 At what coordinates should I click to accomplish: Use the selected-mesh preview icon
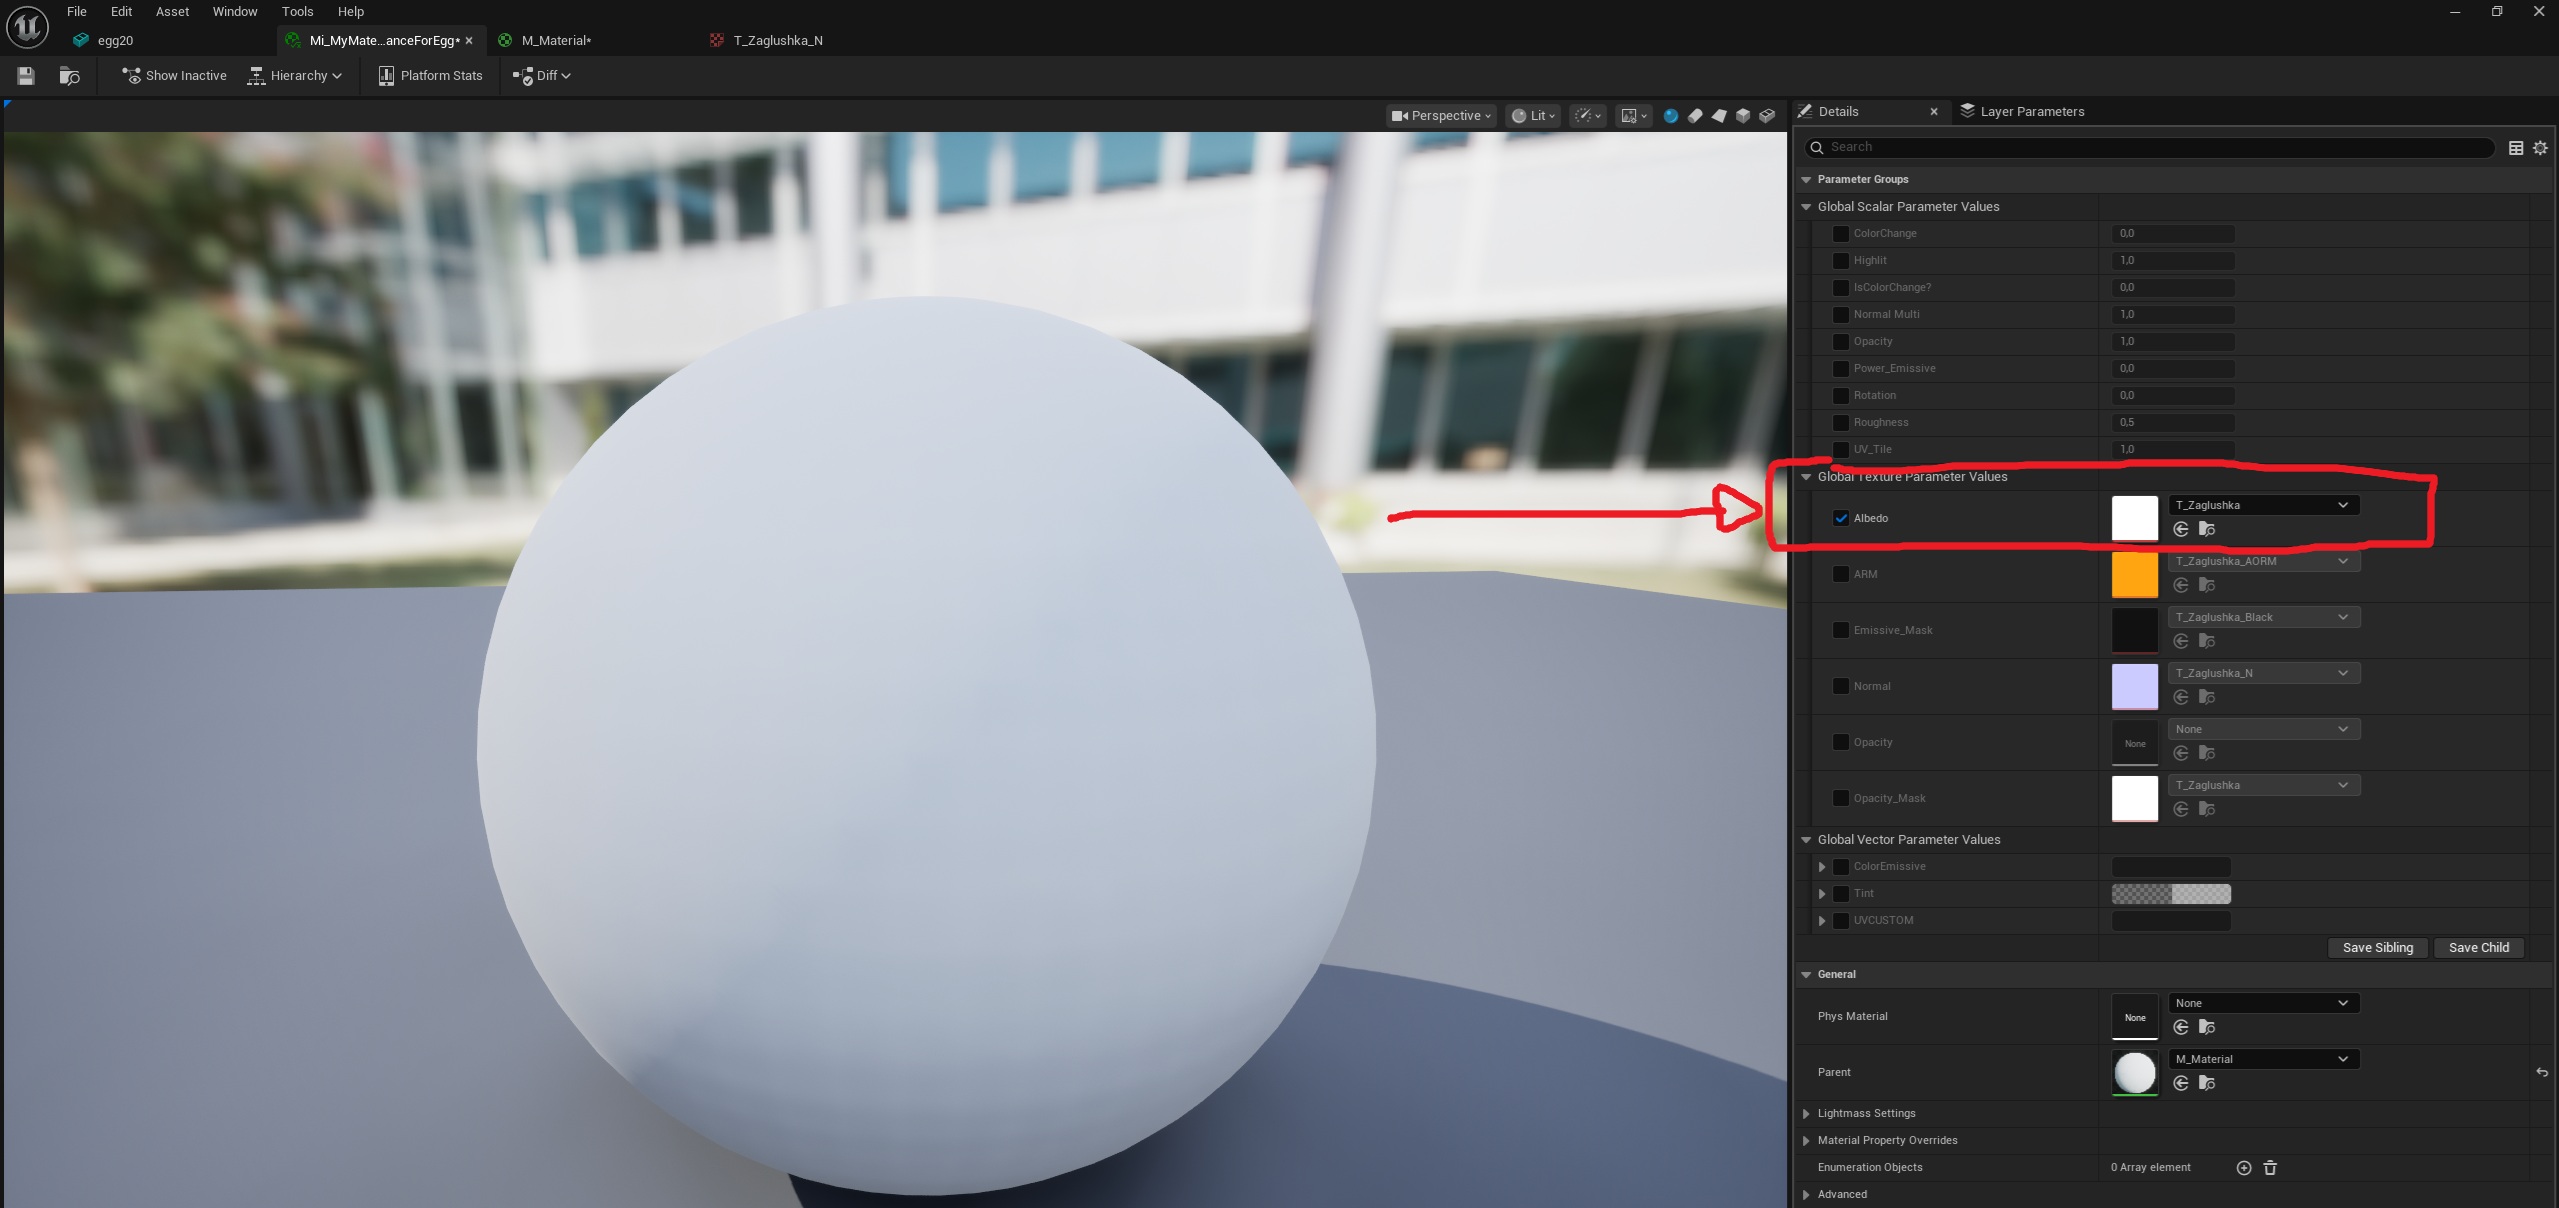[1767, 116]
